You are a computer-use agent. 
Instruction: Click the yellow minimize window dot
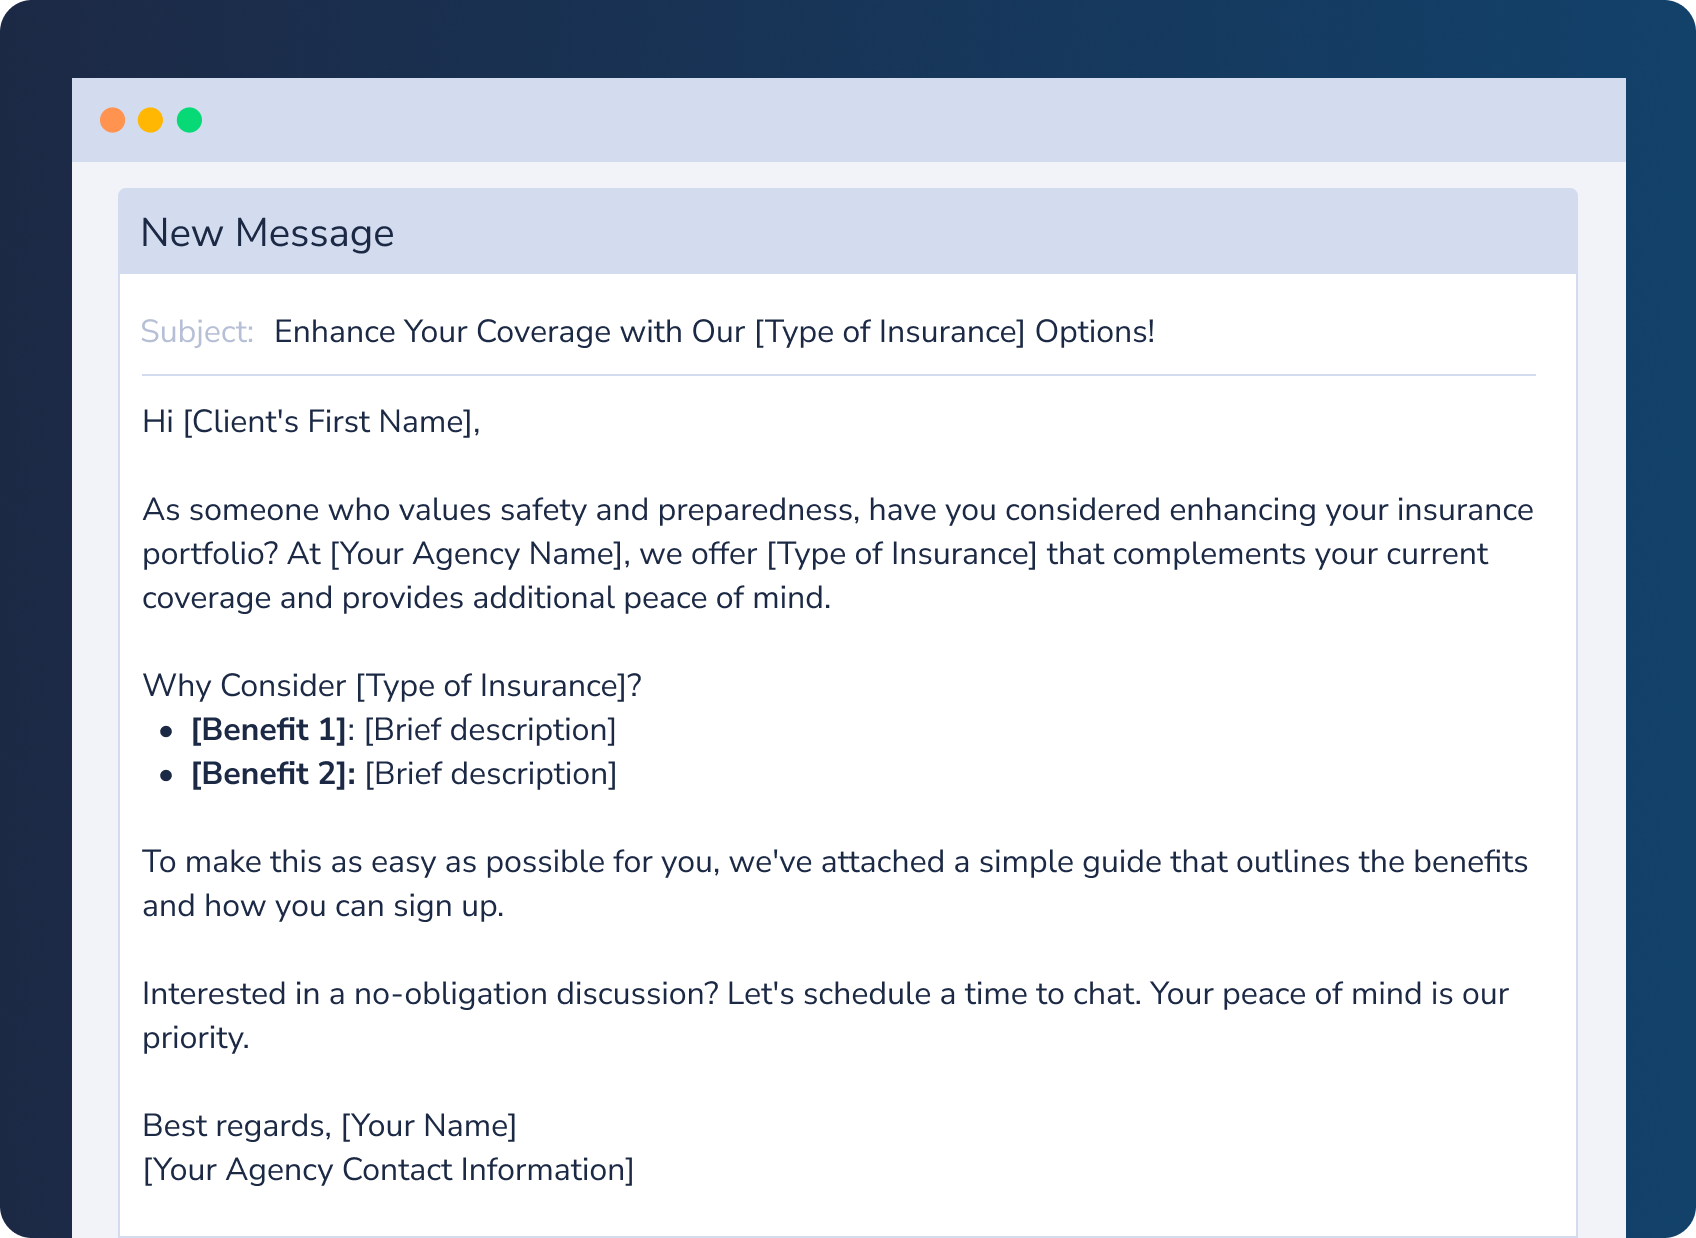151,120
